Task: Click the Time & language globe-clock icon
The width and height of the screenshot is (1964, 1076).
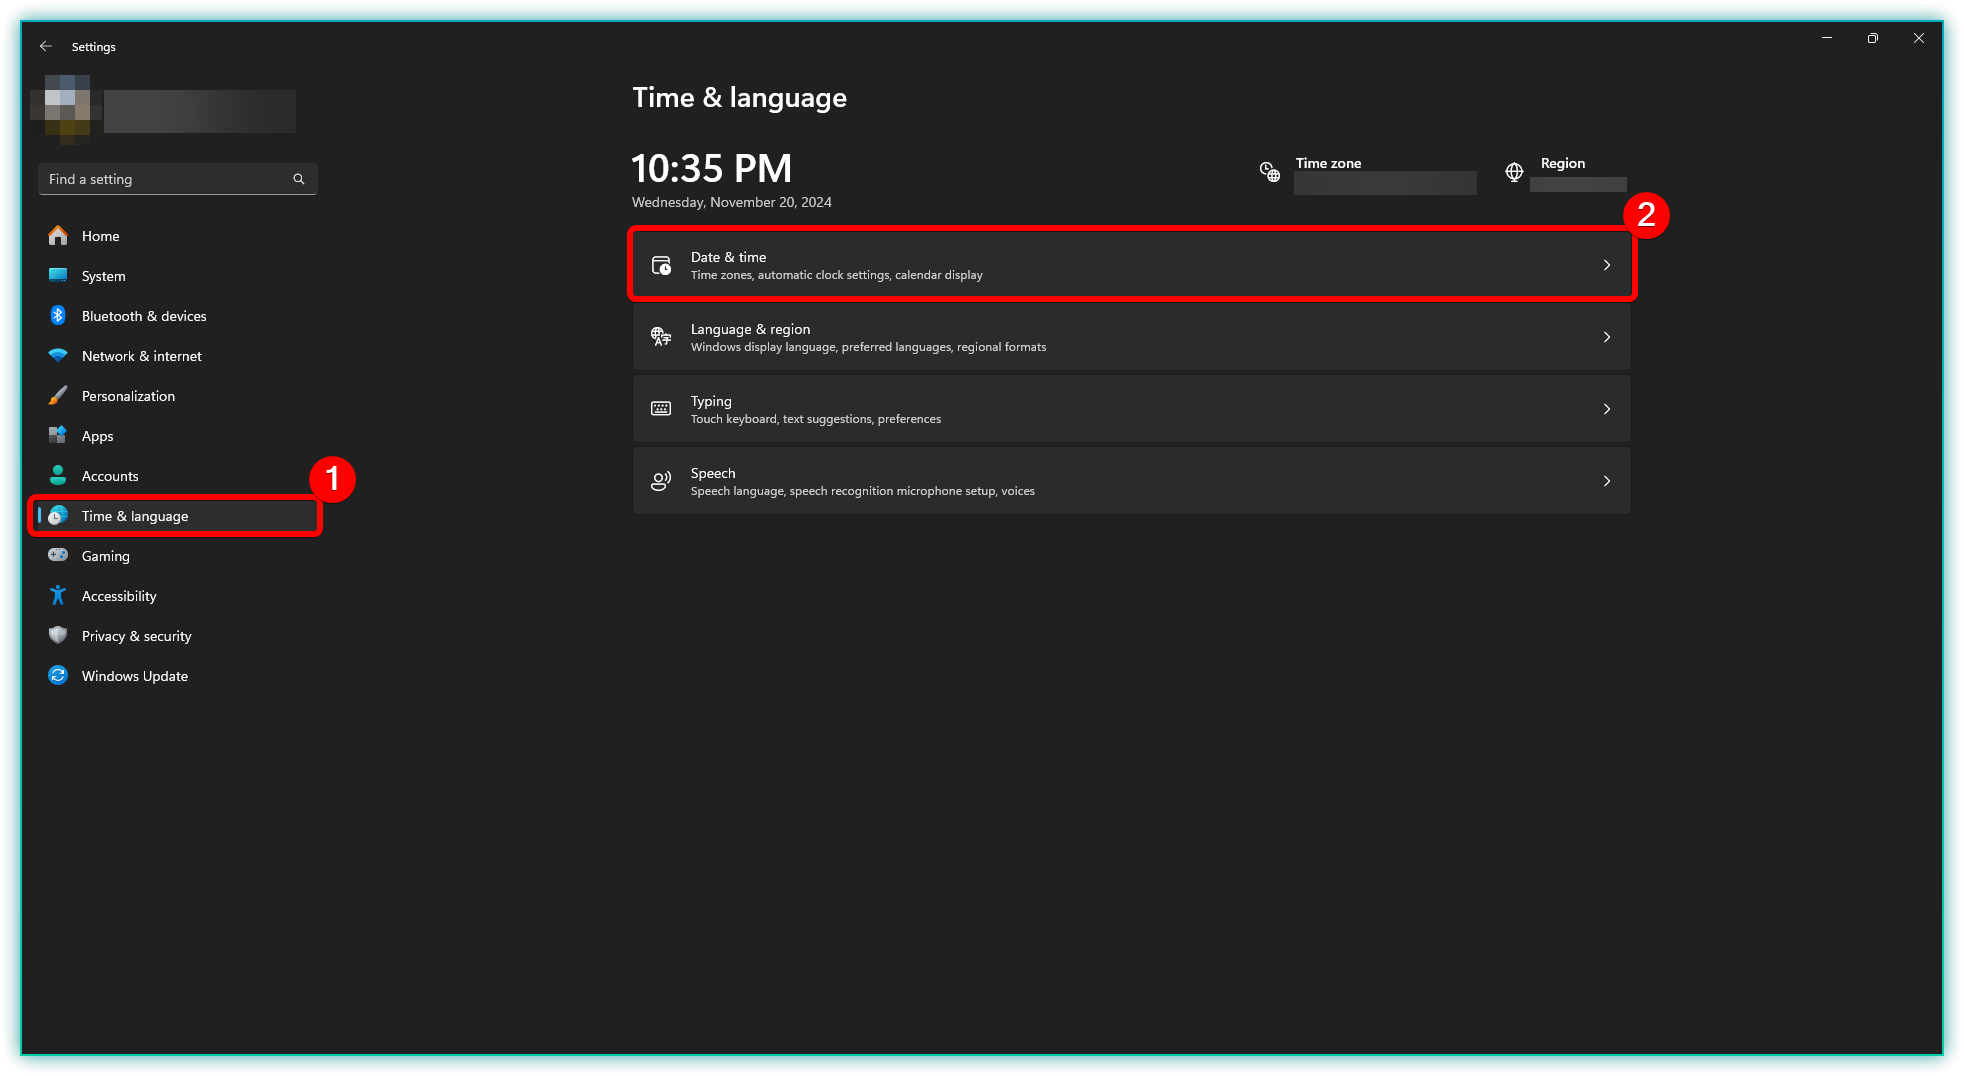Action: pos(58,516)
